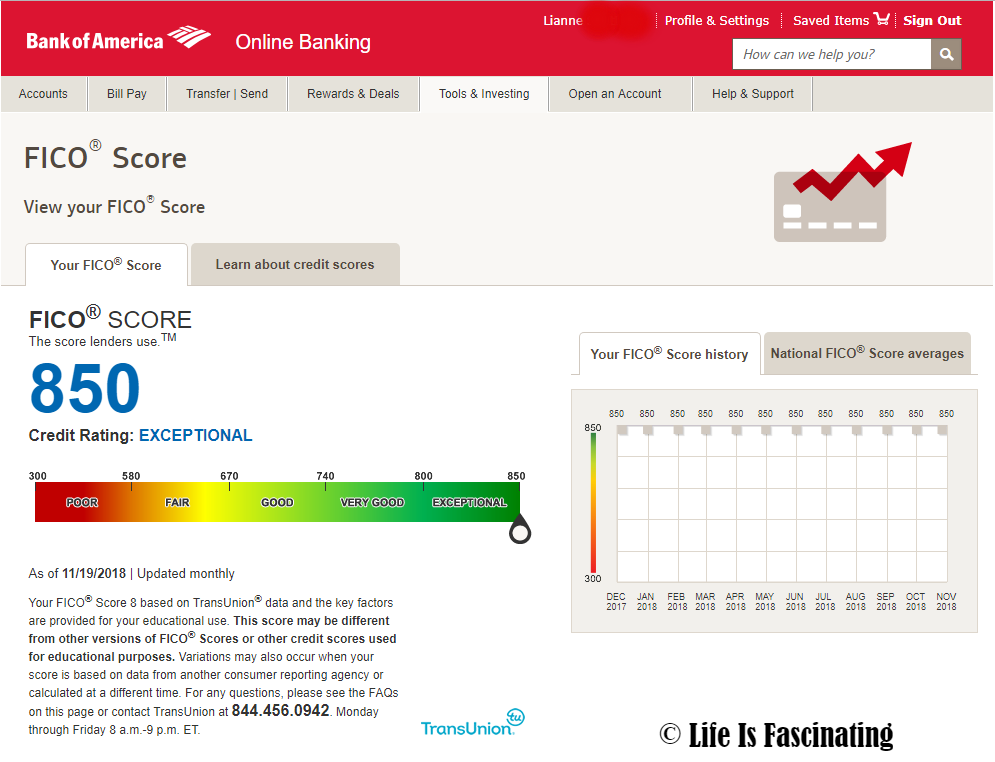The width and height of the screenshot is (995, 762).
Task: Open the Tools & Investing menu
Action: point(484,94)
